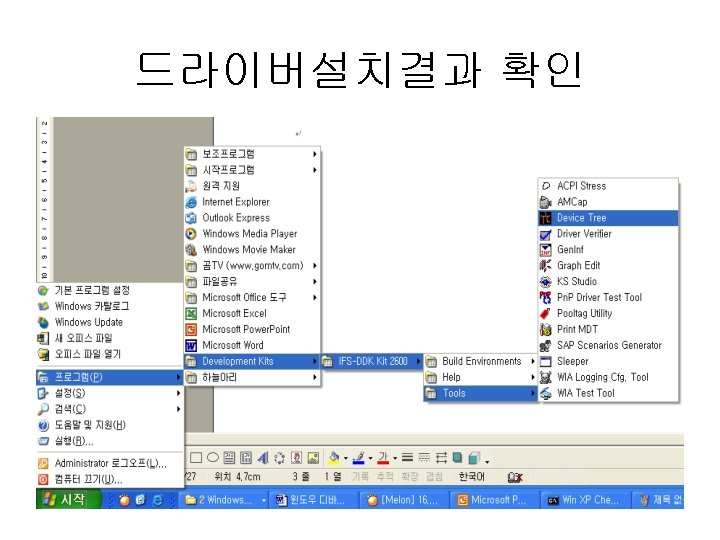Screen dimensions: 720x540
Task: Launch ACPI Stress tool
Action: pyautogui.click(x=608, y=186)
